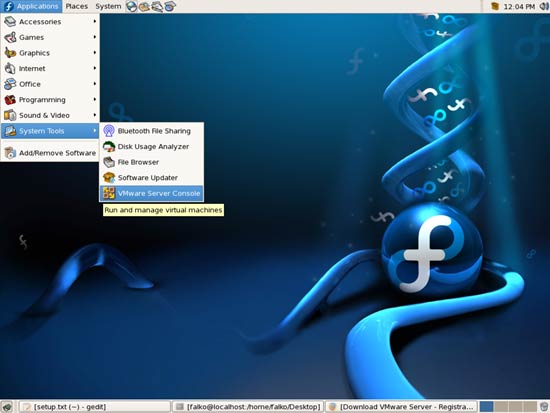This screenshot has width=550, height=413.
Task: Expand the Games submenu arrow
Action: [x=95, y=37]
